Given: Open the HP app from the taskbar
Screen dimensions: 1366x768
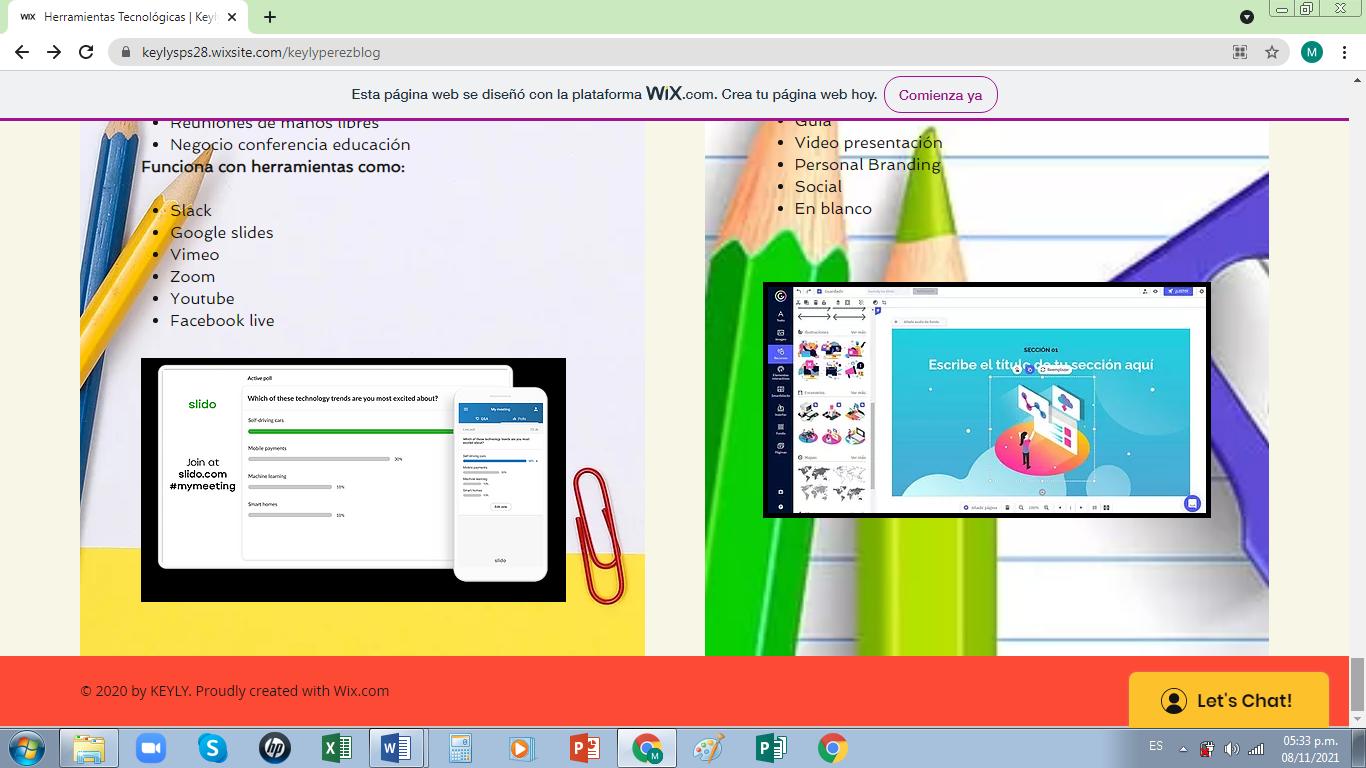Looking at the screenshot, I should [274, 748].
